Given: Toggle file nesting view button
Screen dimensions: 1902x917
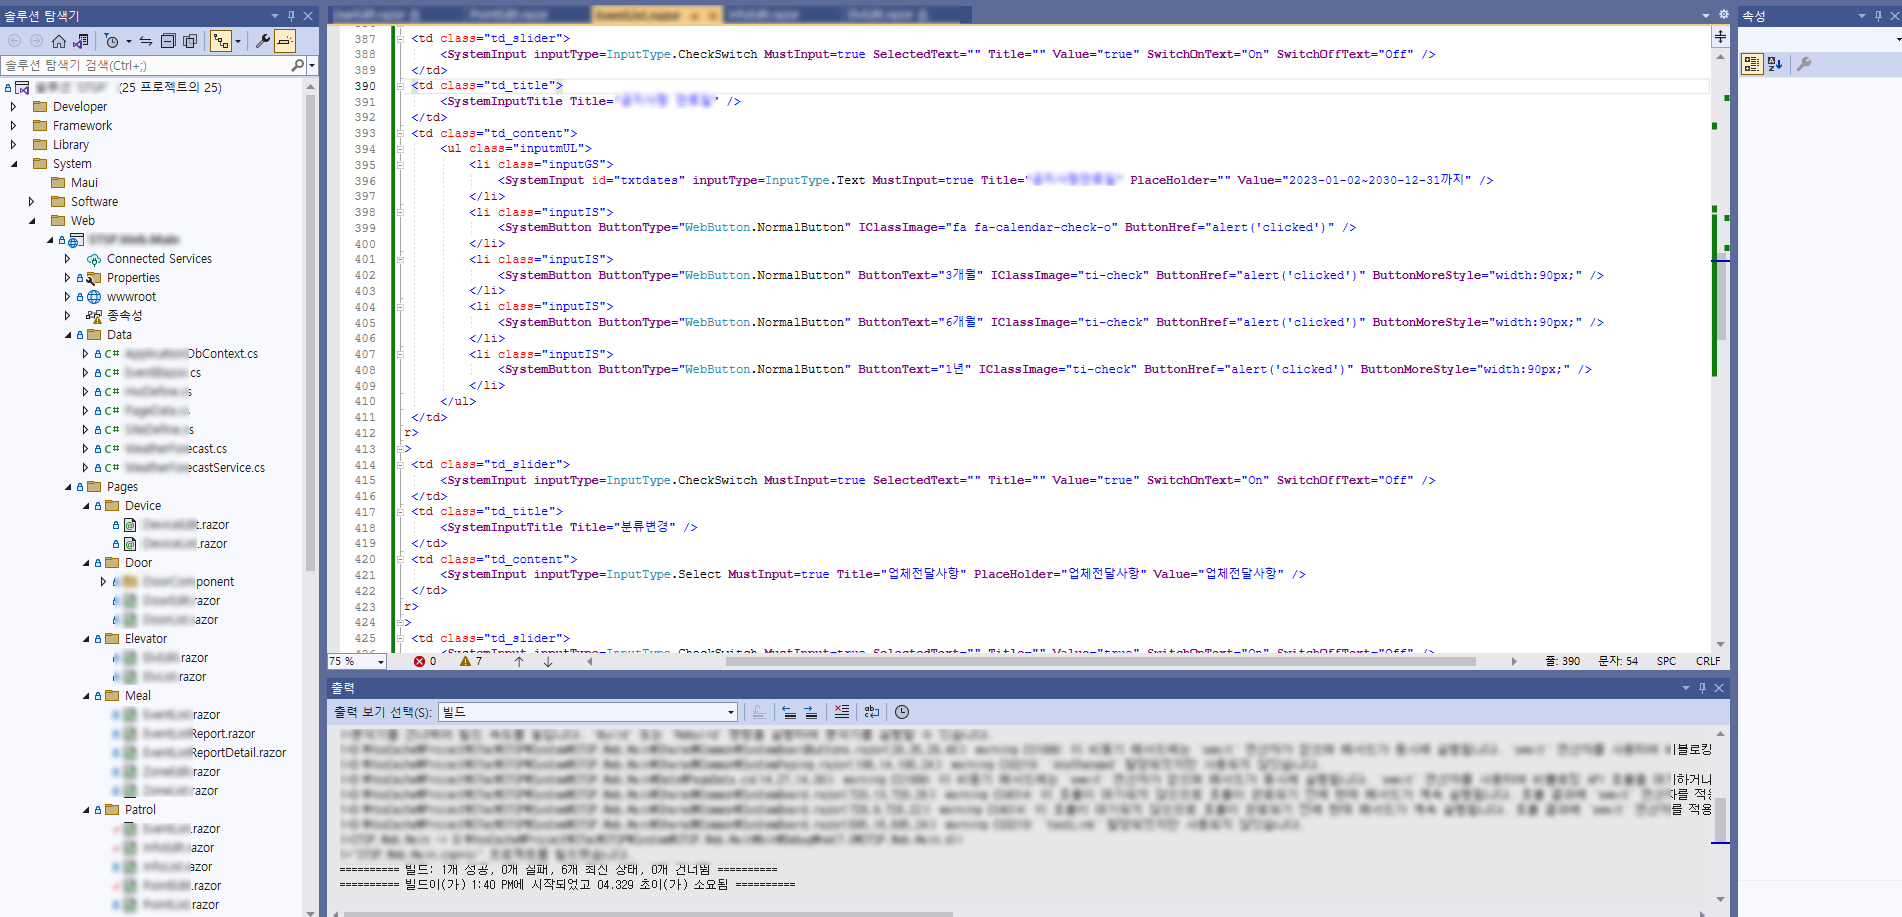Looking at the screenshot, I should point(221,41).
